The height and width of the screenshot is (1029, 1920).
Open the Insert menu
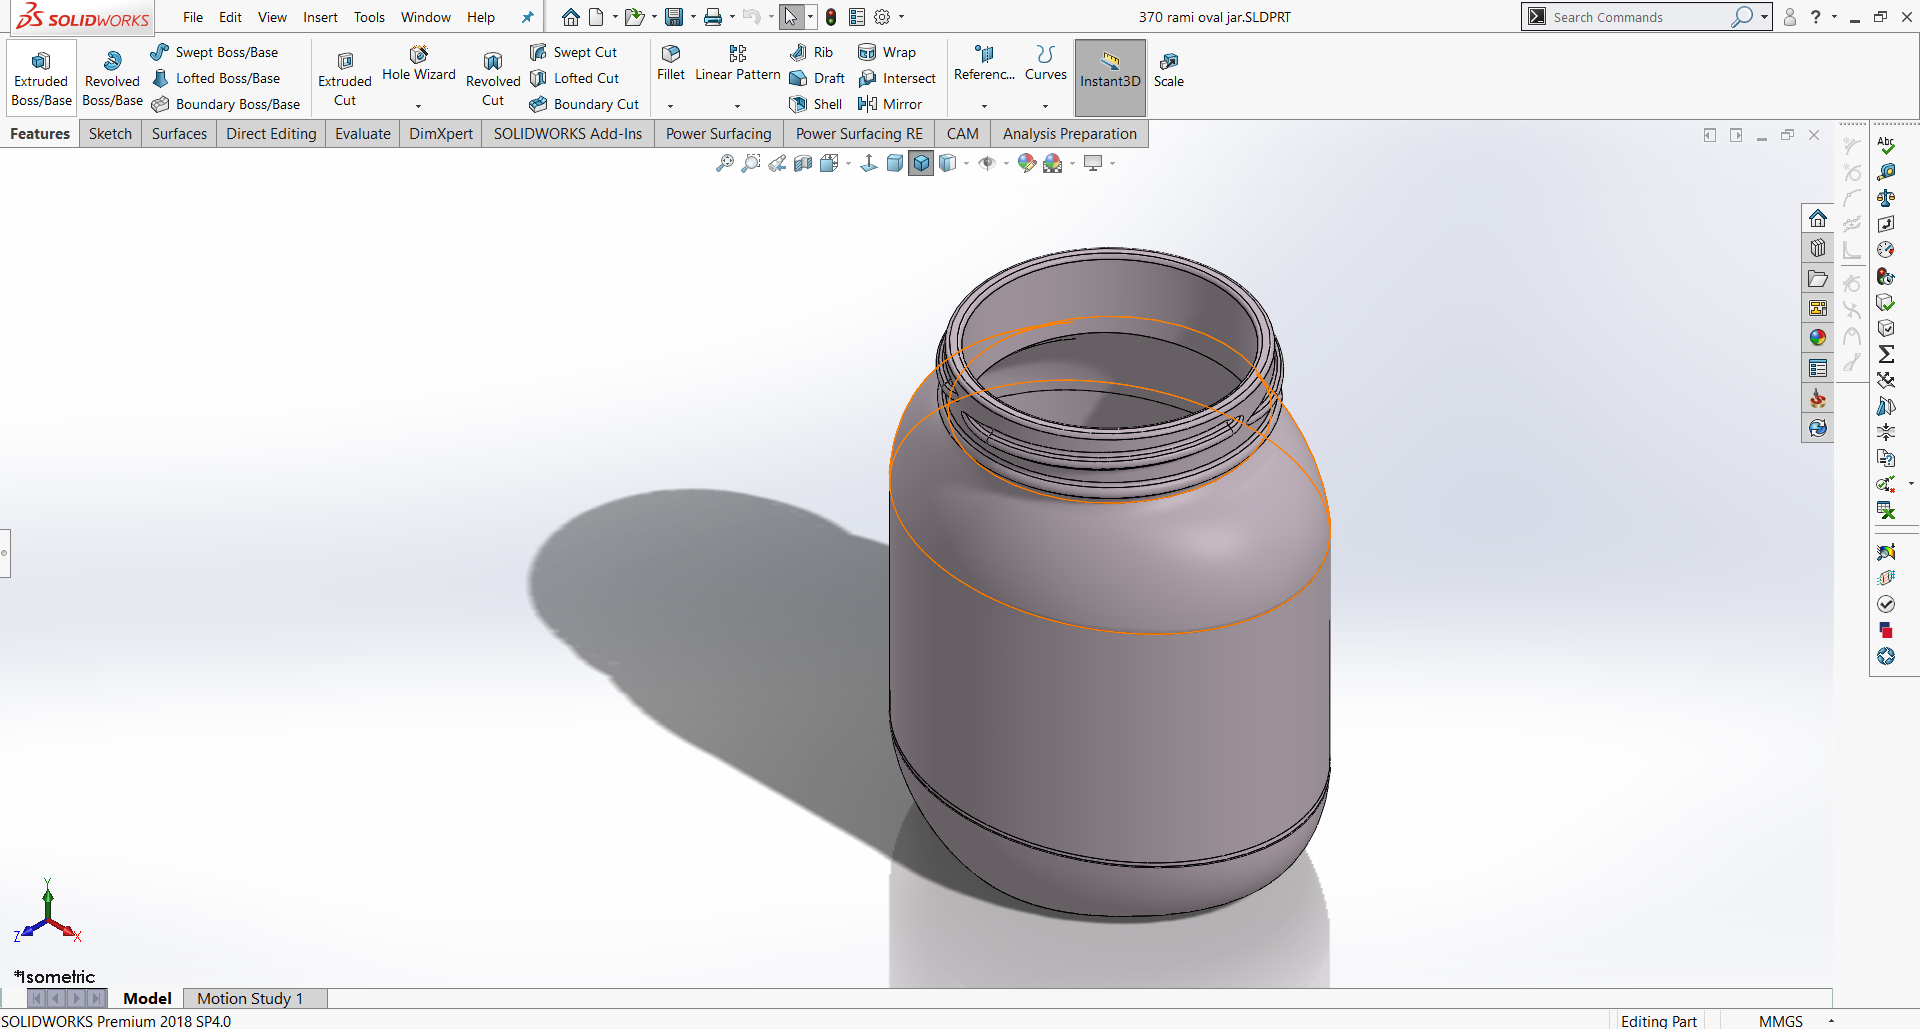(x=320, y=17)
